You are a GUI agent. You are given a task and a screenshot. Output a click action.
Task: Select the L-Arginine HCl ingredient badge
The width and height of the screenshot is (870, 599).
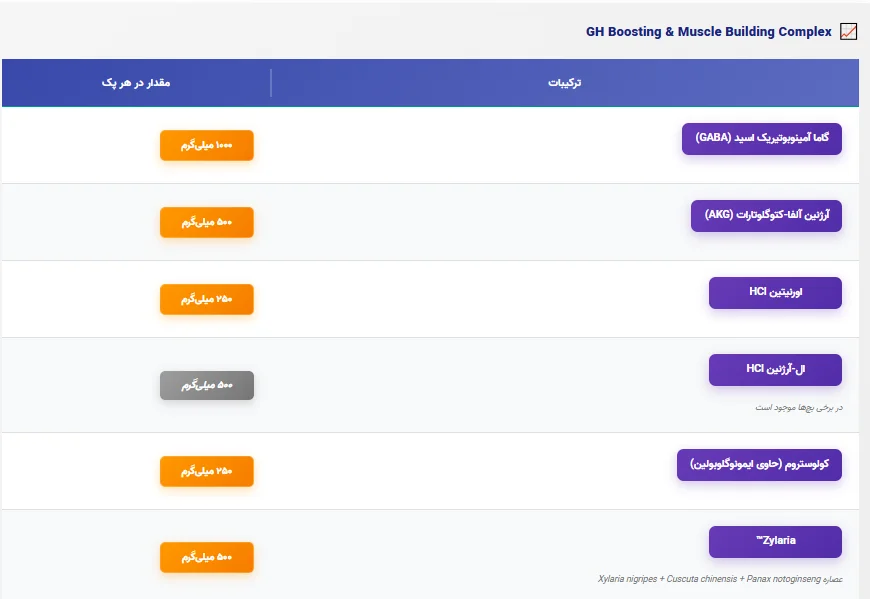[775, 370]
